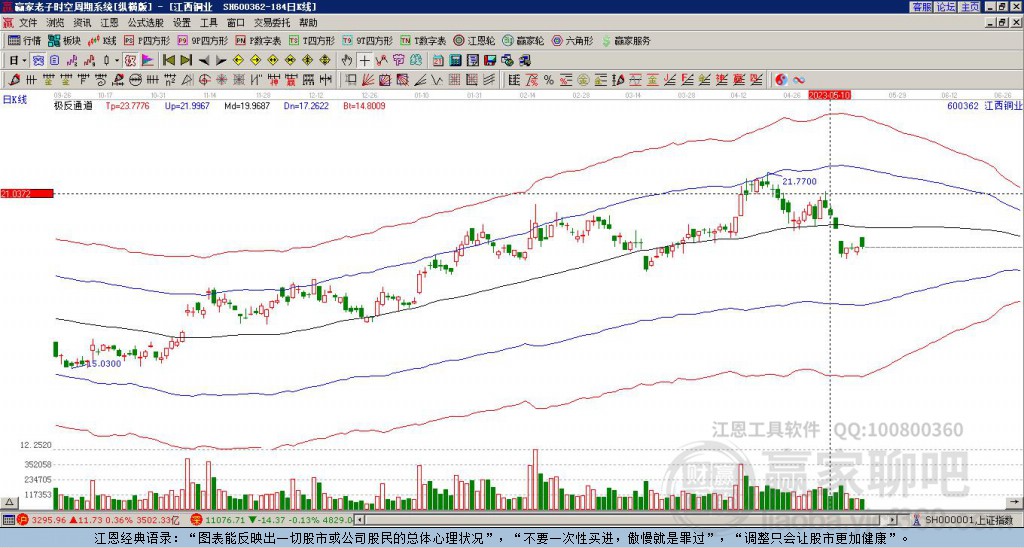Toggle the 权 ex-rights adjustment button

coord(129,60)
